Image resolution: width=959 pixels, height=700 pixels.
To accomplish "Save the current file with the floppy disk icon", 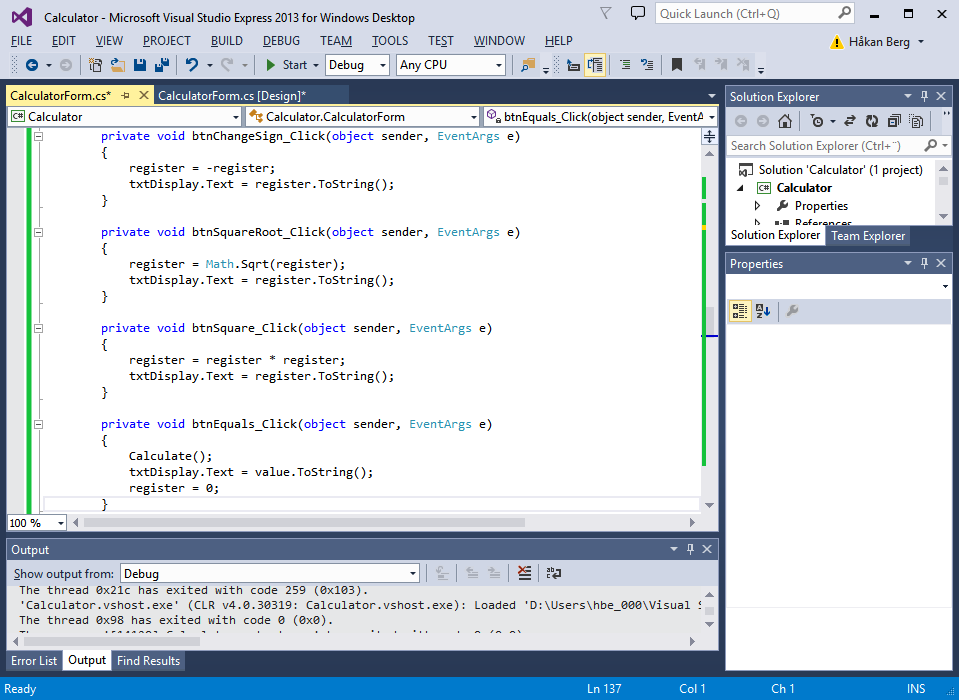I will click(x=140, y=65).
